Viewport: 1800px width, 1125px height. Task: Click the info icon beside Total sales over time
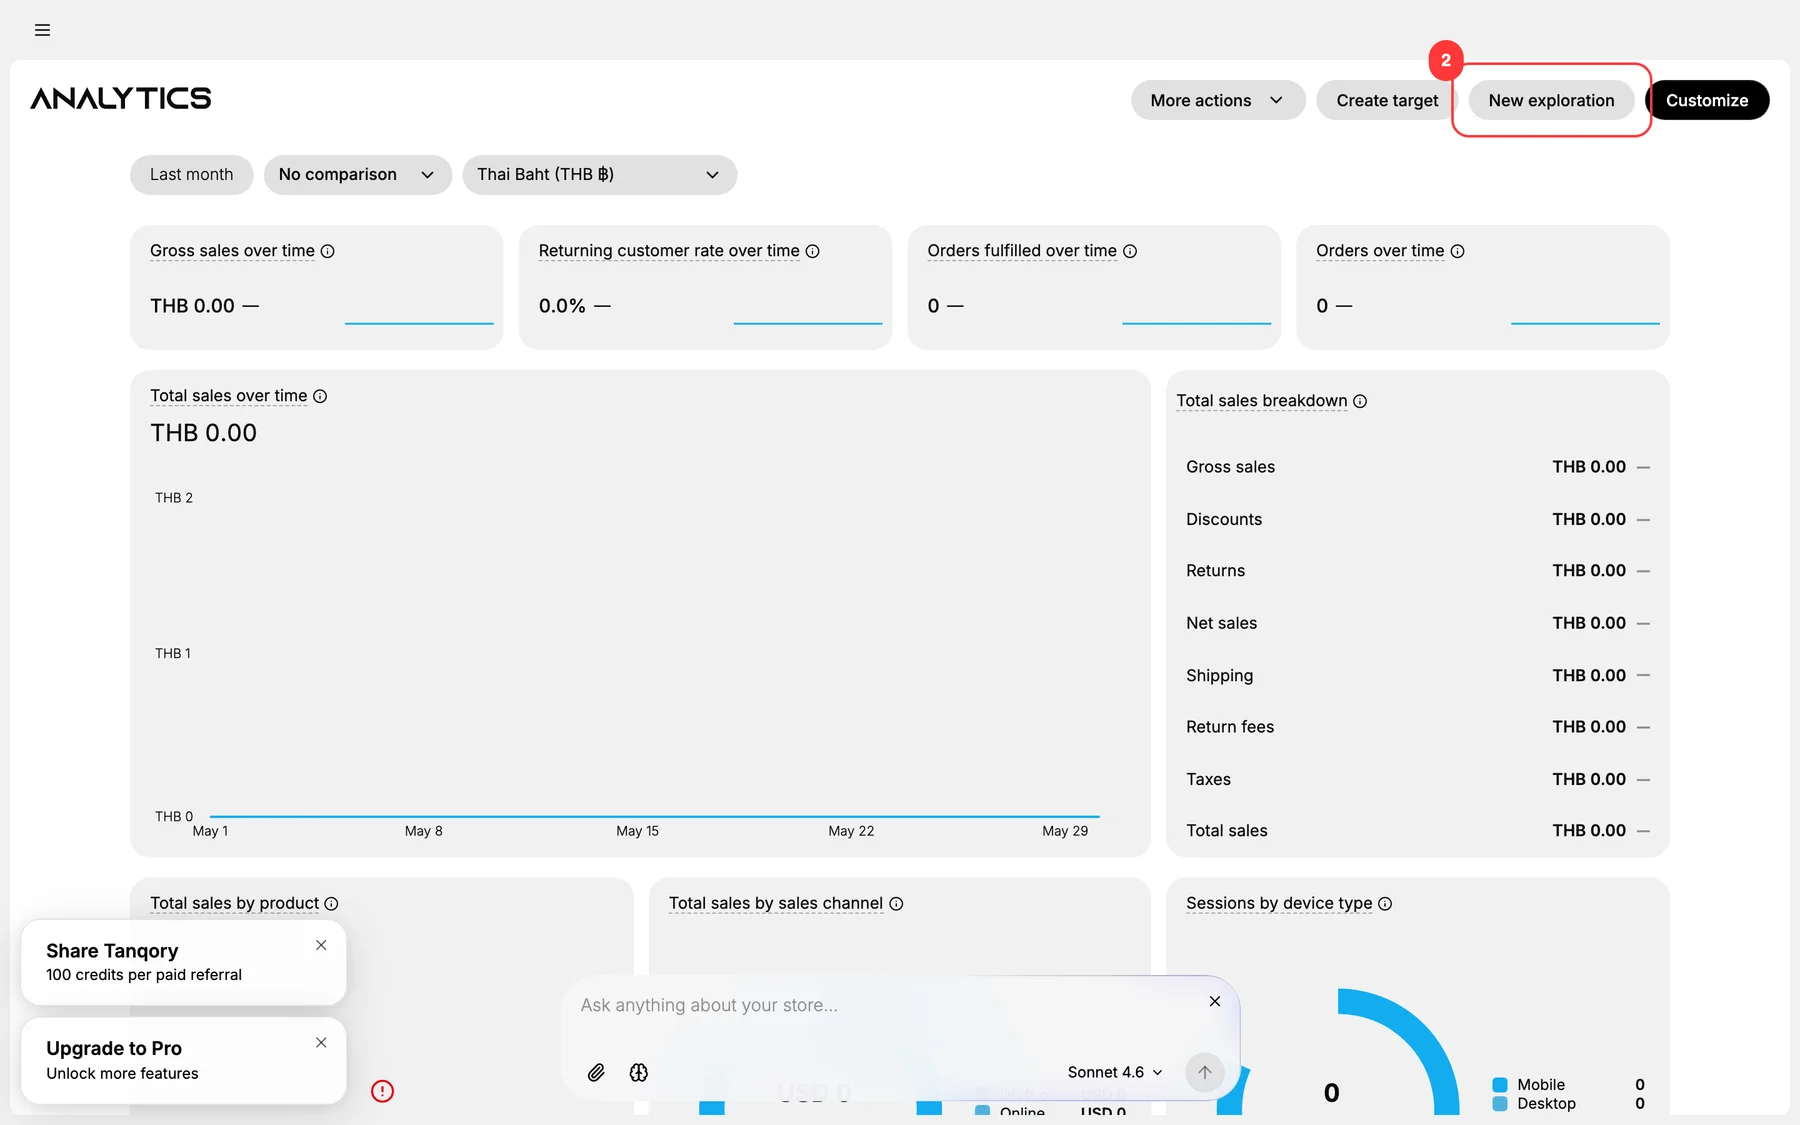pos(320,396)
